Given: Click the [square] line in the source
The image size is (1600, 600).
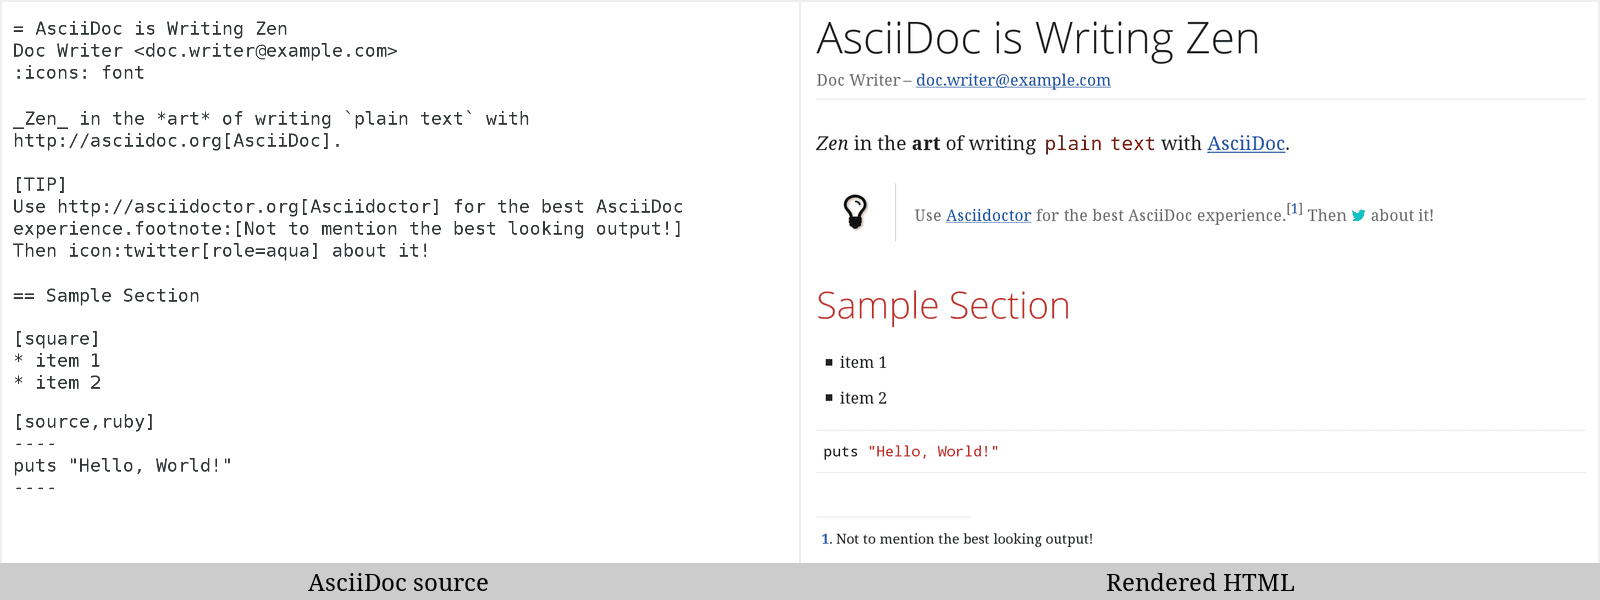Looking at the screenshot, I should [57, 339].
